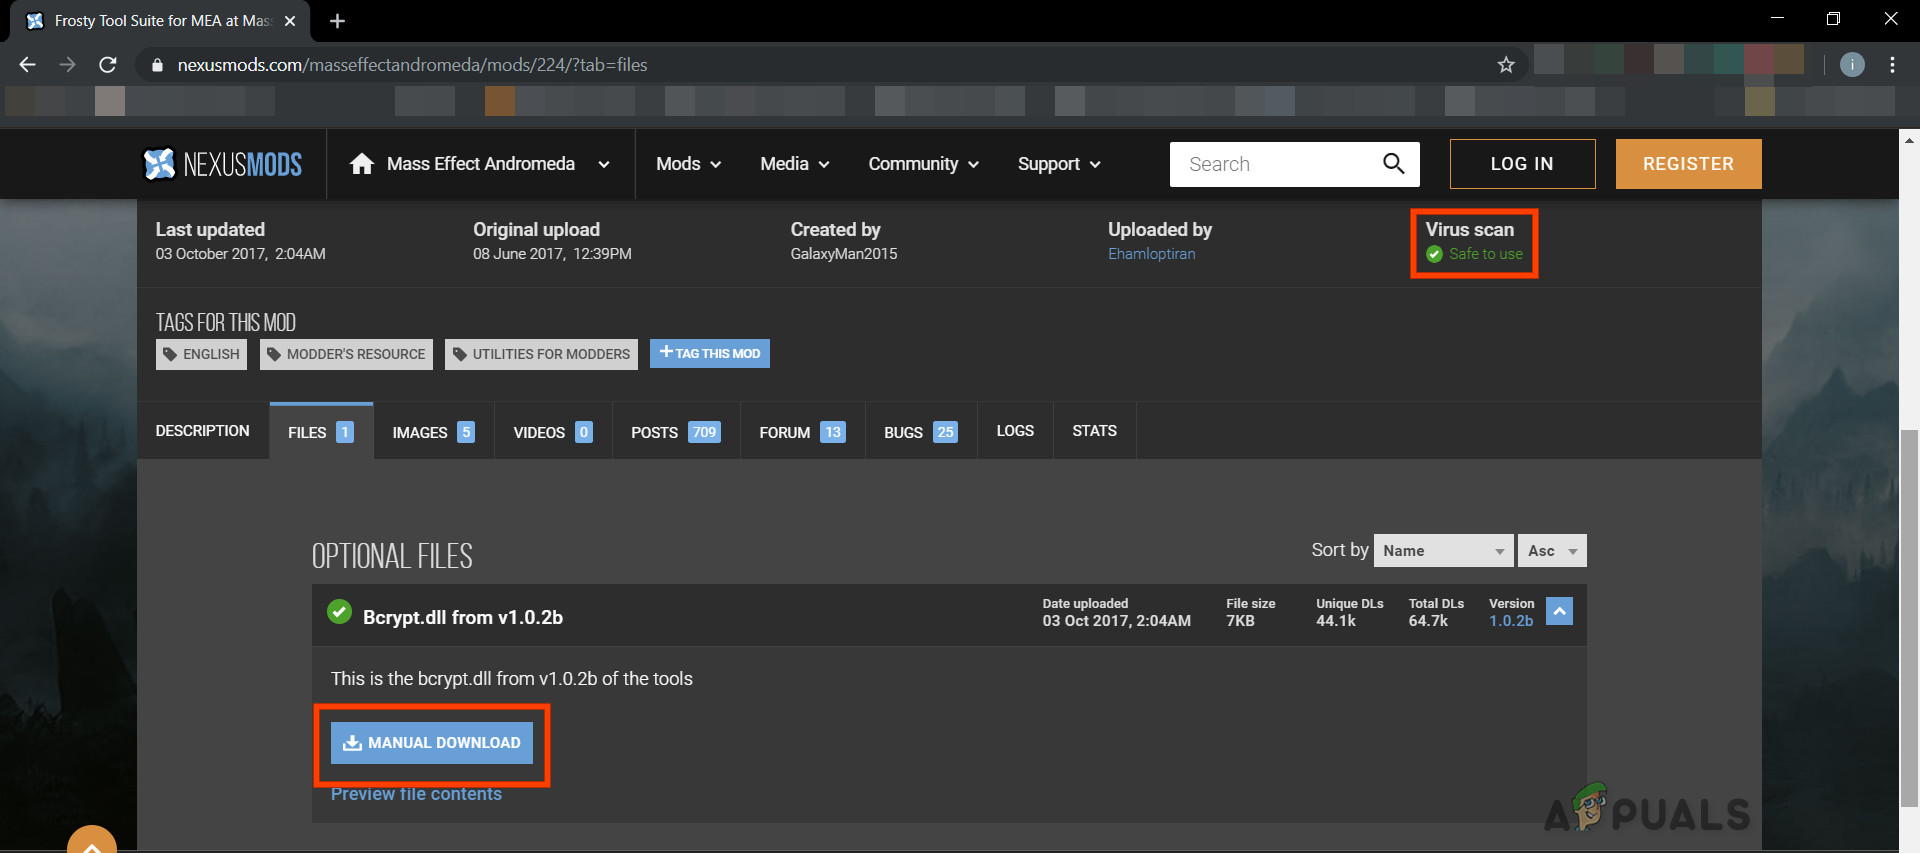Viewport: 1920px width, 853px height.
Task: Click in the Search input field
Action: coord(1275,164)
